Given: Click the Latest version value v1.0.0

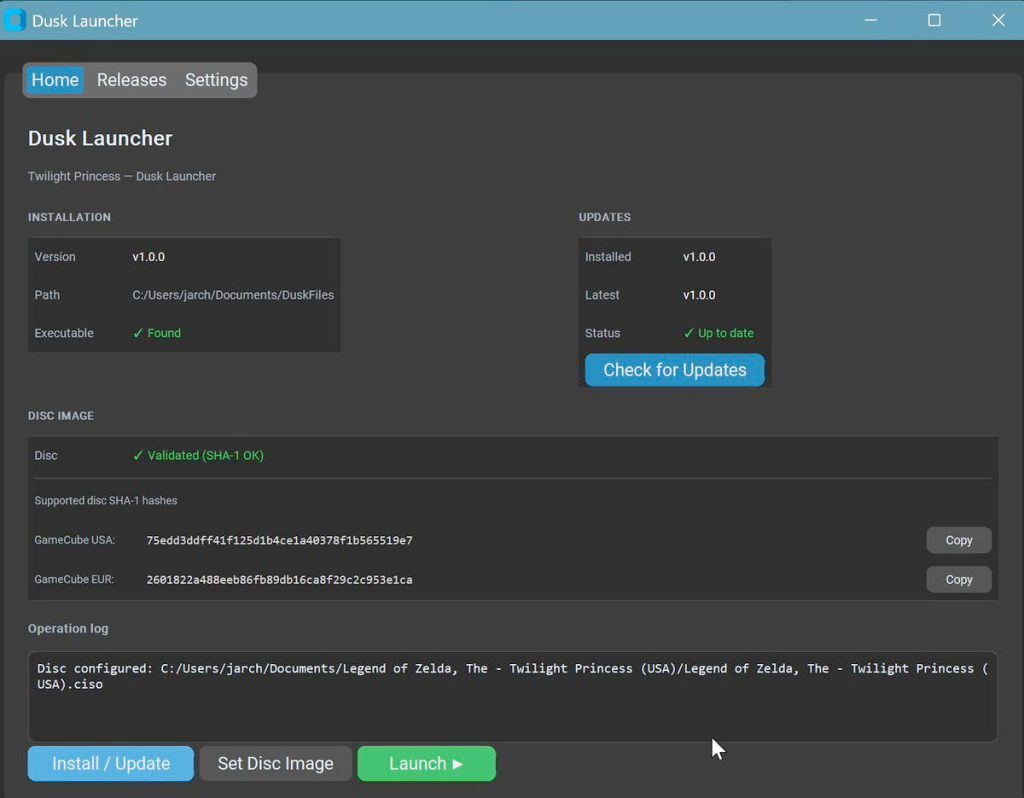Looking at the screenshot, I should point(699,295).
